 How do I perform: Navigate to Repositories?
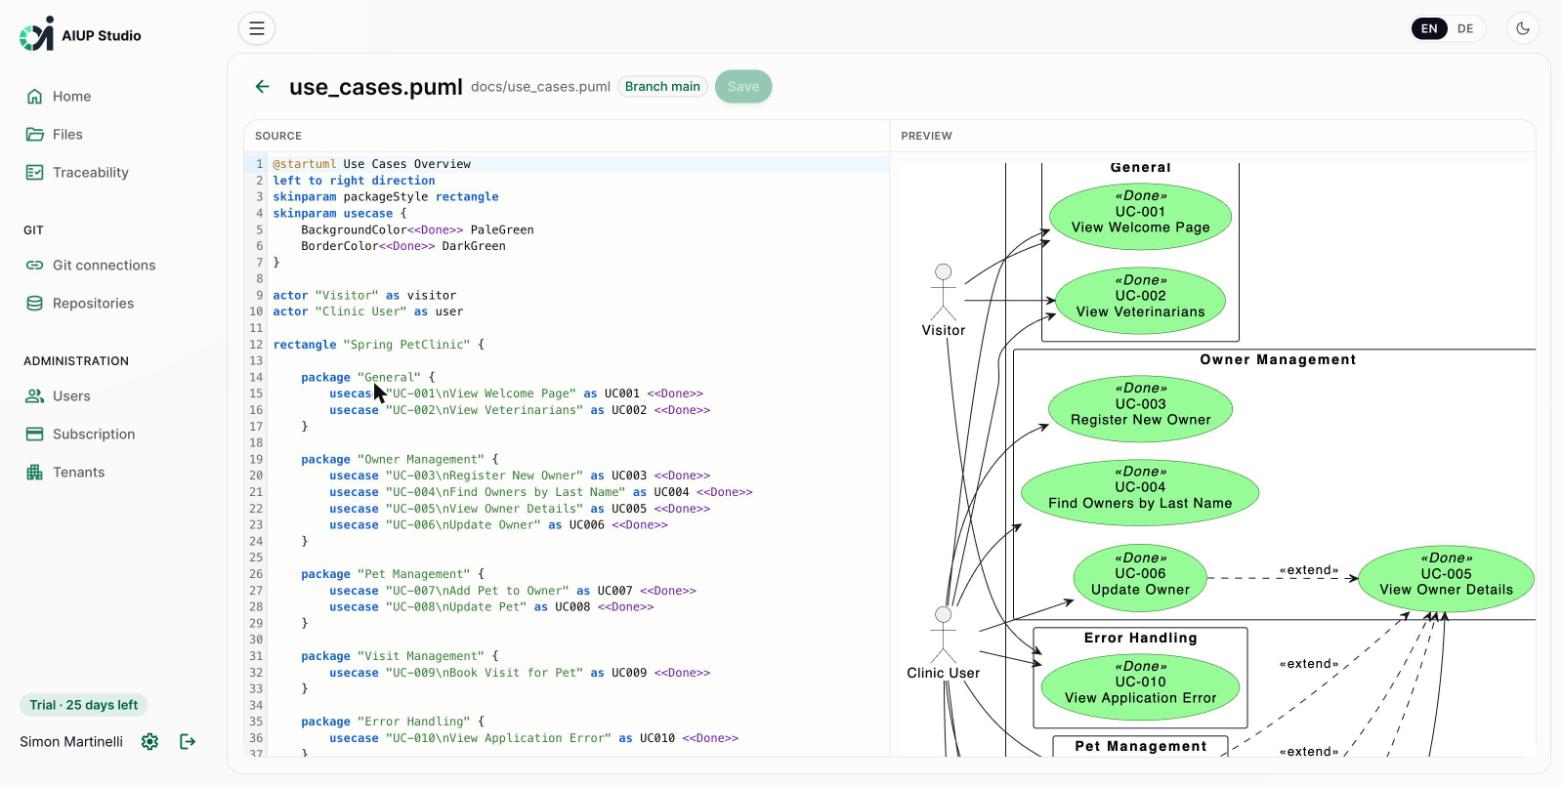[93, 303]
